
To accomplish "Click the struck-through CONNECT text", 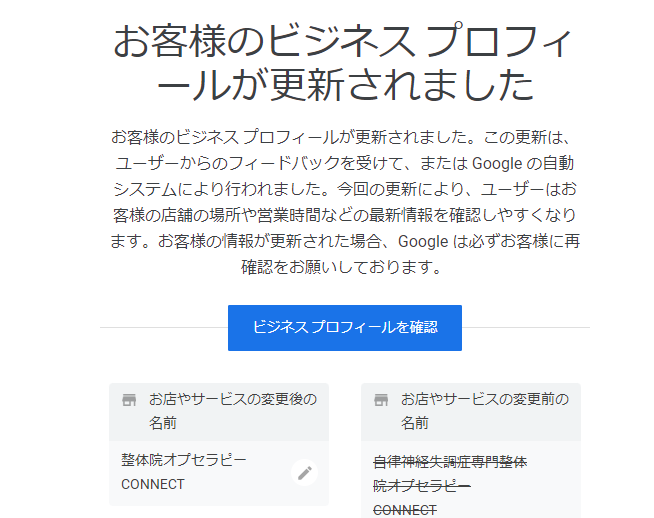I will click(405, 510).
